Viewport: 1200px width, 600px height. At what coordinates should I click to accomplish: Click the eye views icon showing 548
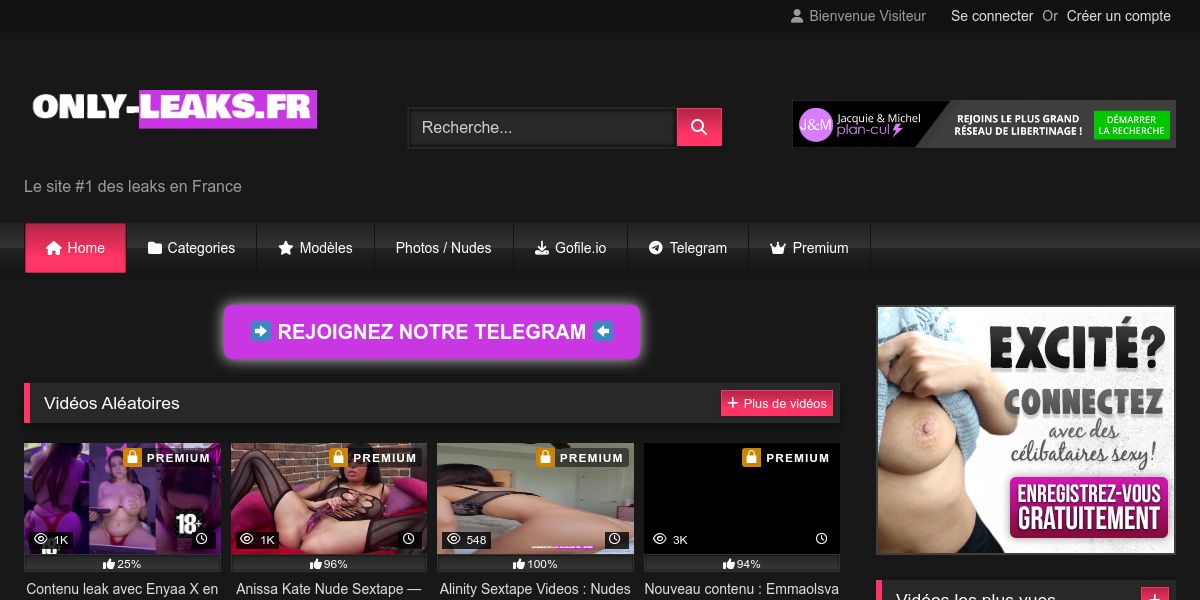tap(453, 539)
